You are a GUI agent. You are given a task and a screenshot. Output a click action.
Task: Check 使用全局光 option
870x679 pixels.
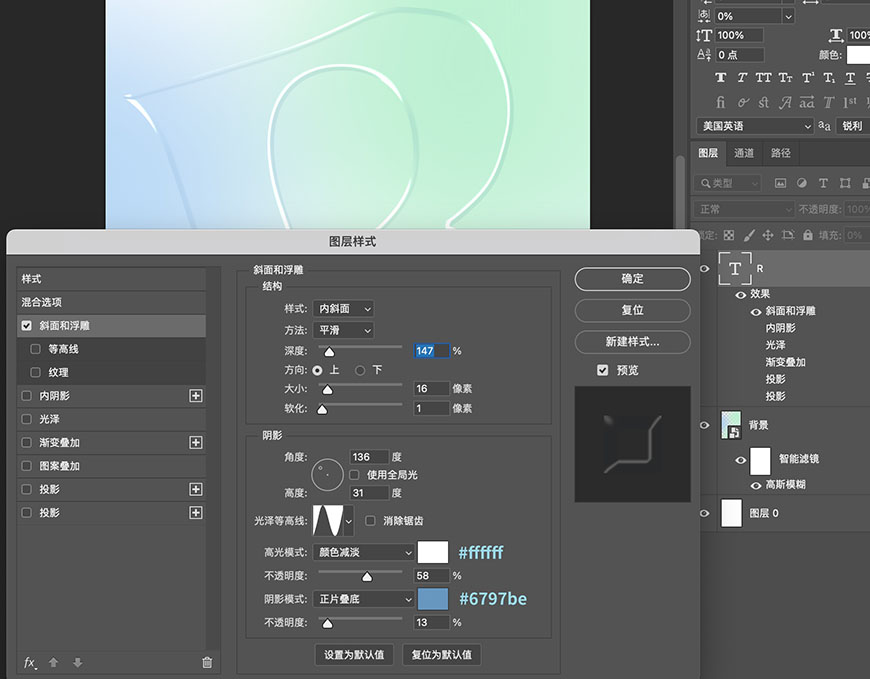(354, 475)
